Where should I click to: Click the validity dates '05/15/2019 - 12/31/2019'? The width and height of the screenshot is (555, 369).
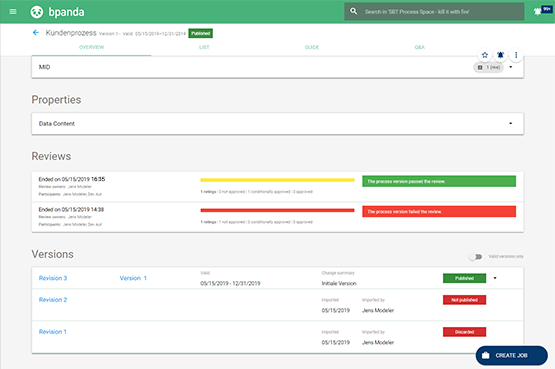pyautogui.click(x=230, y=283)
